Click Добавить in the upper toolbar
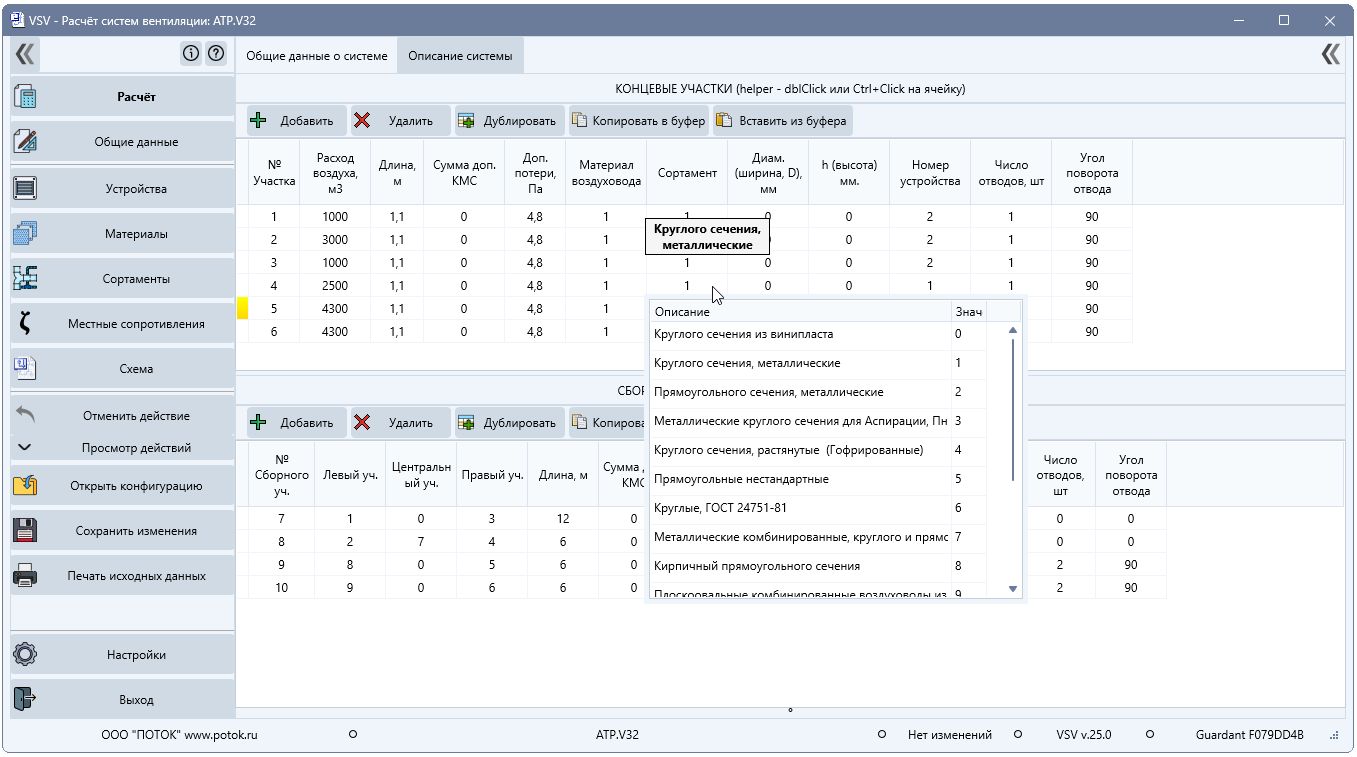 (x=297, y=121)
